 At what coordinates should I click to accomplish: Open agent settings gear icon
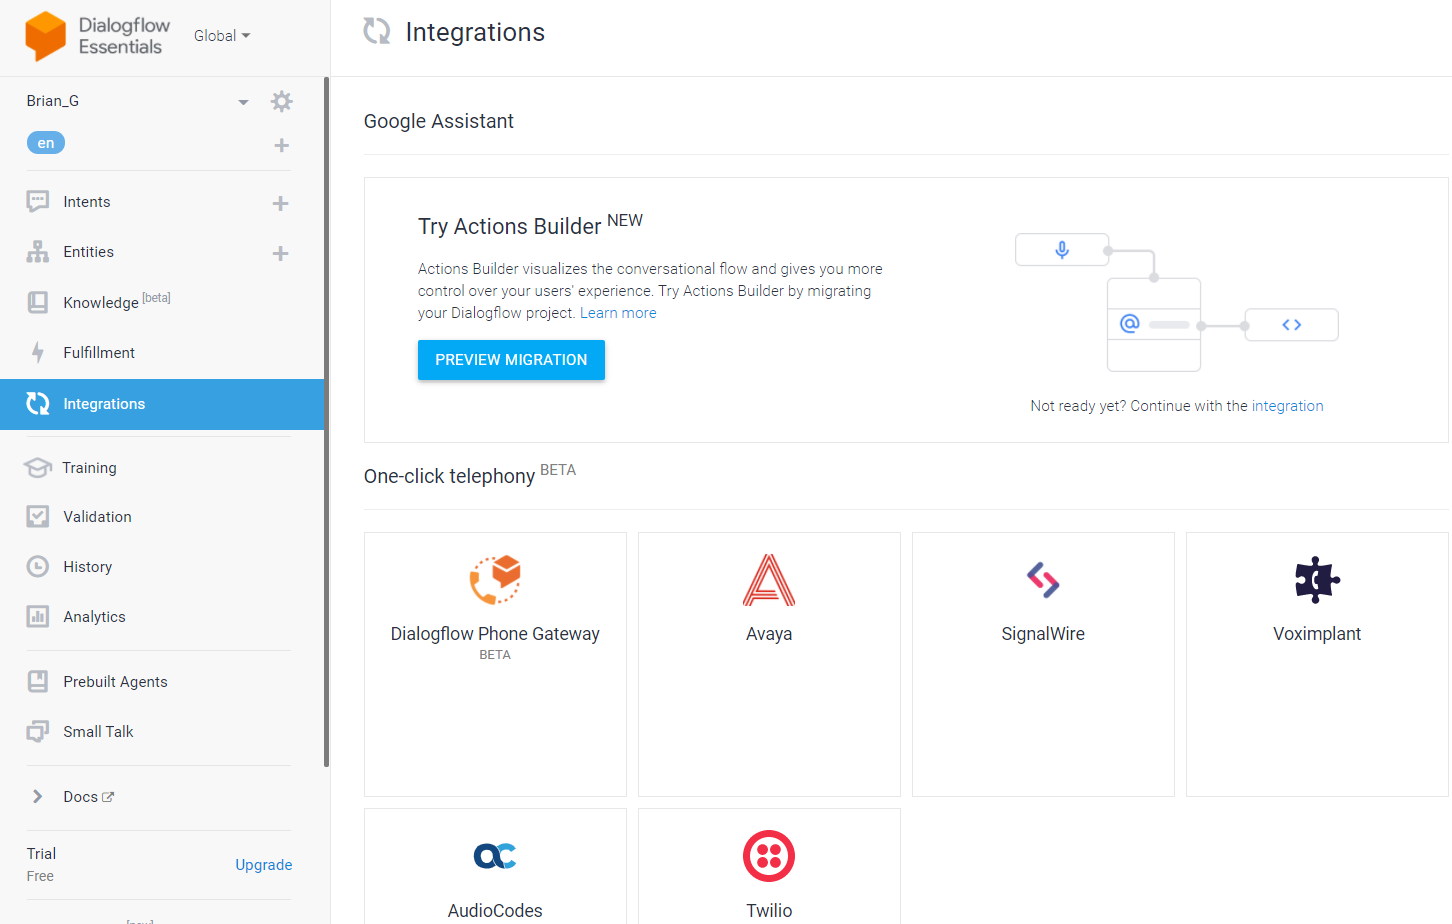[x=282, y=101]
